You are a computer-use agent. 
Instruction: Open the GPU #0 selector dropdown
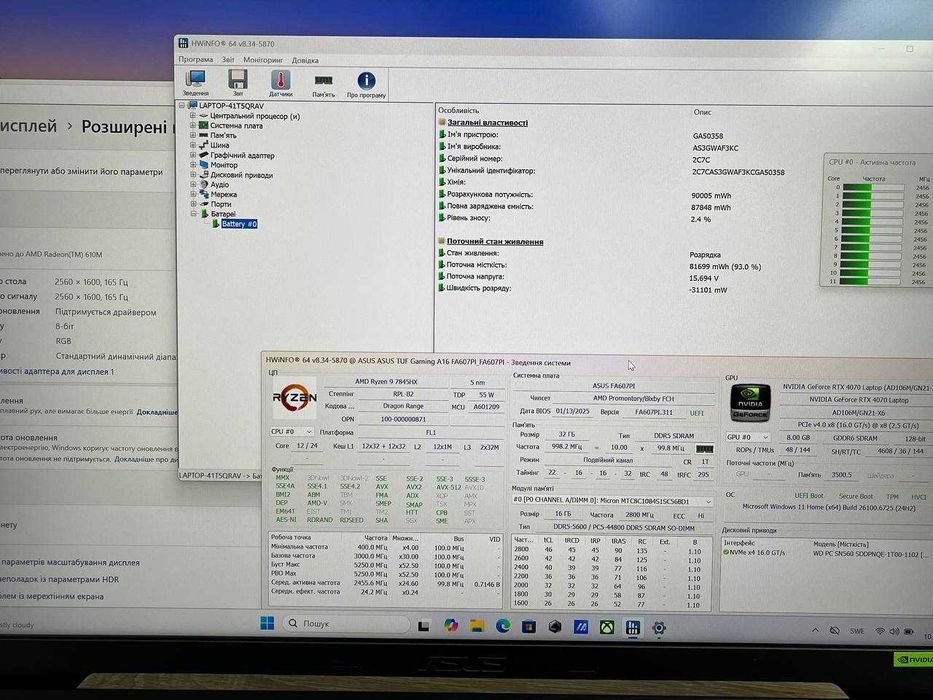coord(748,437)
